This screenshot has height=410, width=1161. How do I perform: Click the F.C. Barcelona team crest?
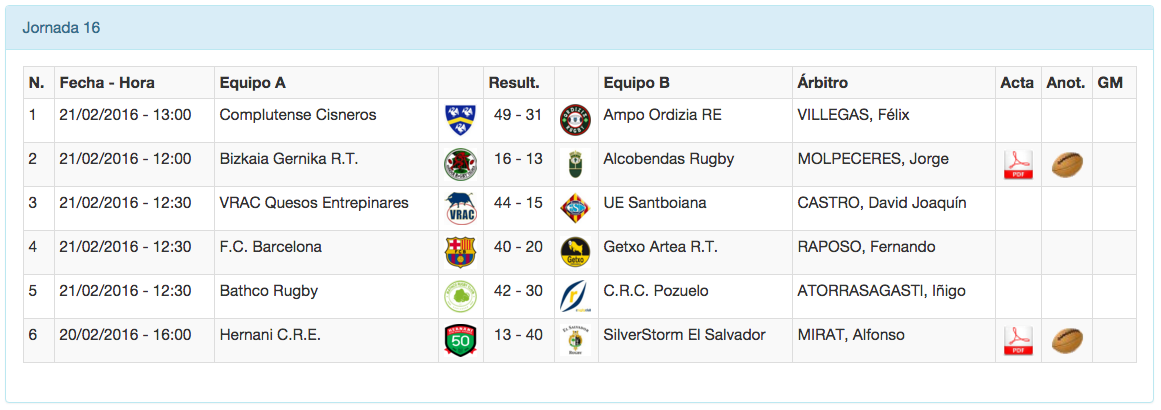coord(460,252)
